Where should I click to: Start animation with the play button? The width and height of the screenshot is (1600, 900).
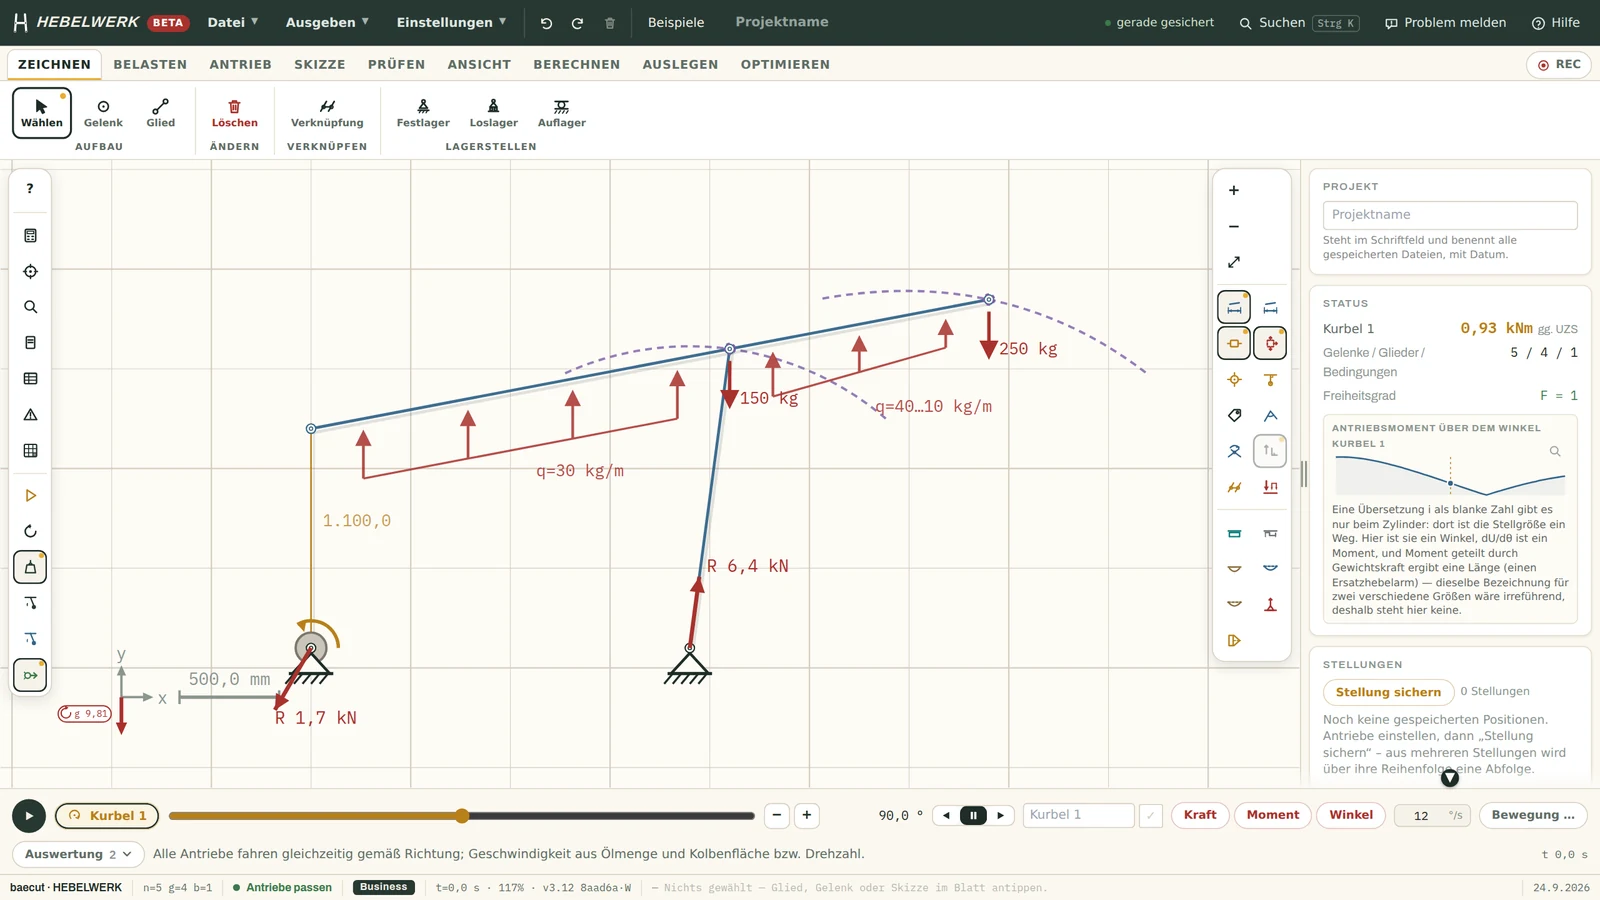coord(29,816)
